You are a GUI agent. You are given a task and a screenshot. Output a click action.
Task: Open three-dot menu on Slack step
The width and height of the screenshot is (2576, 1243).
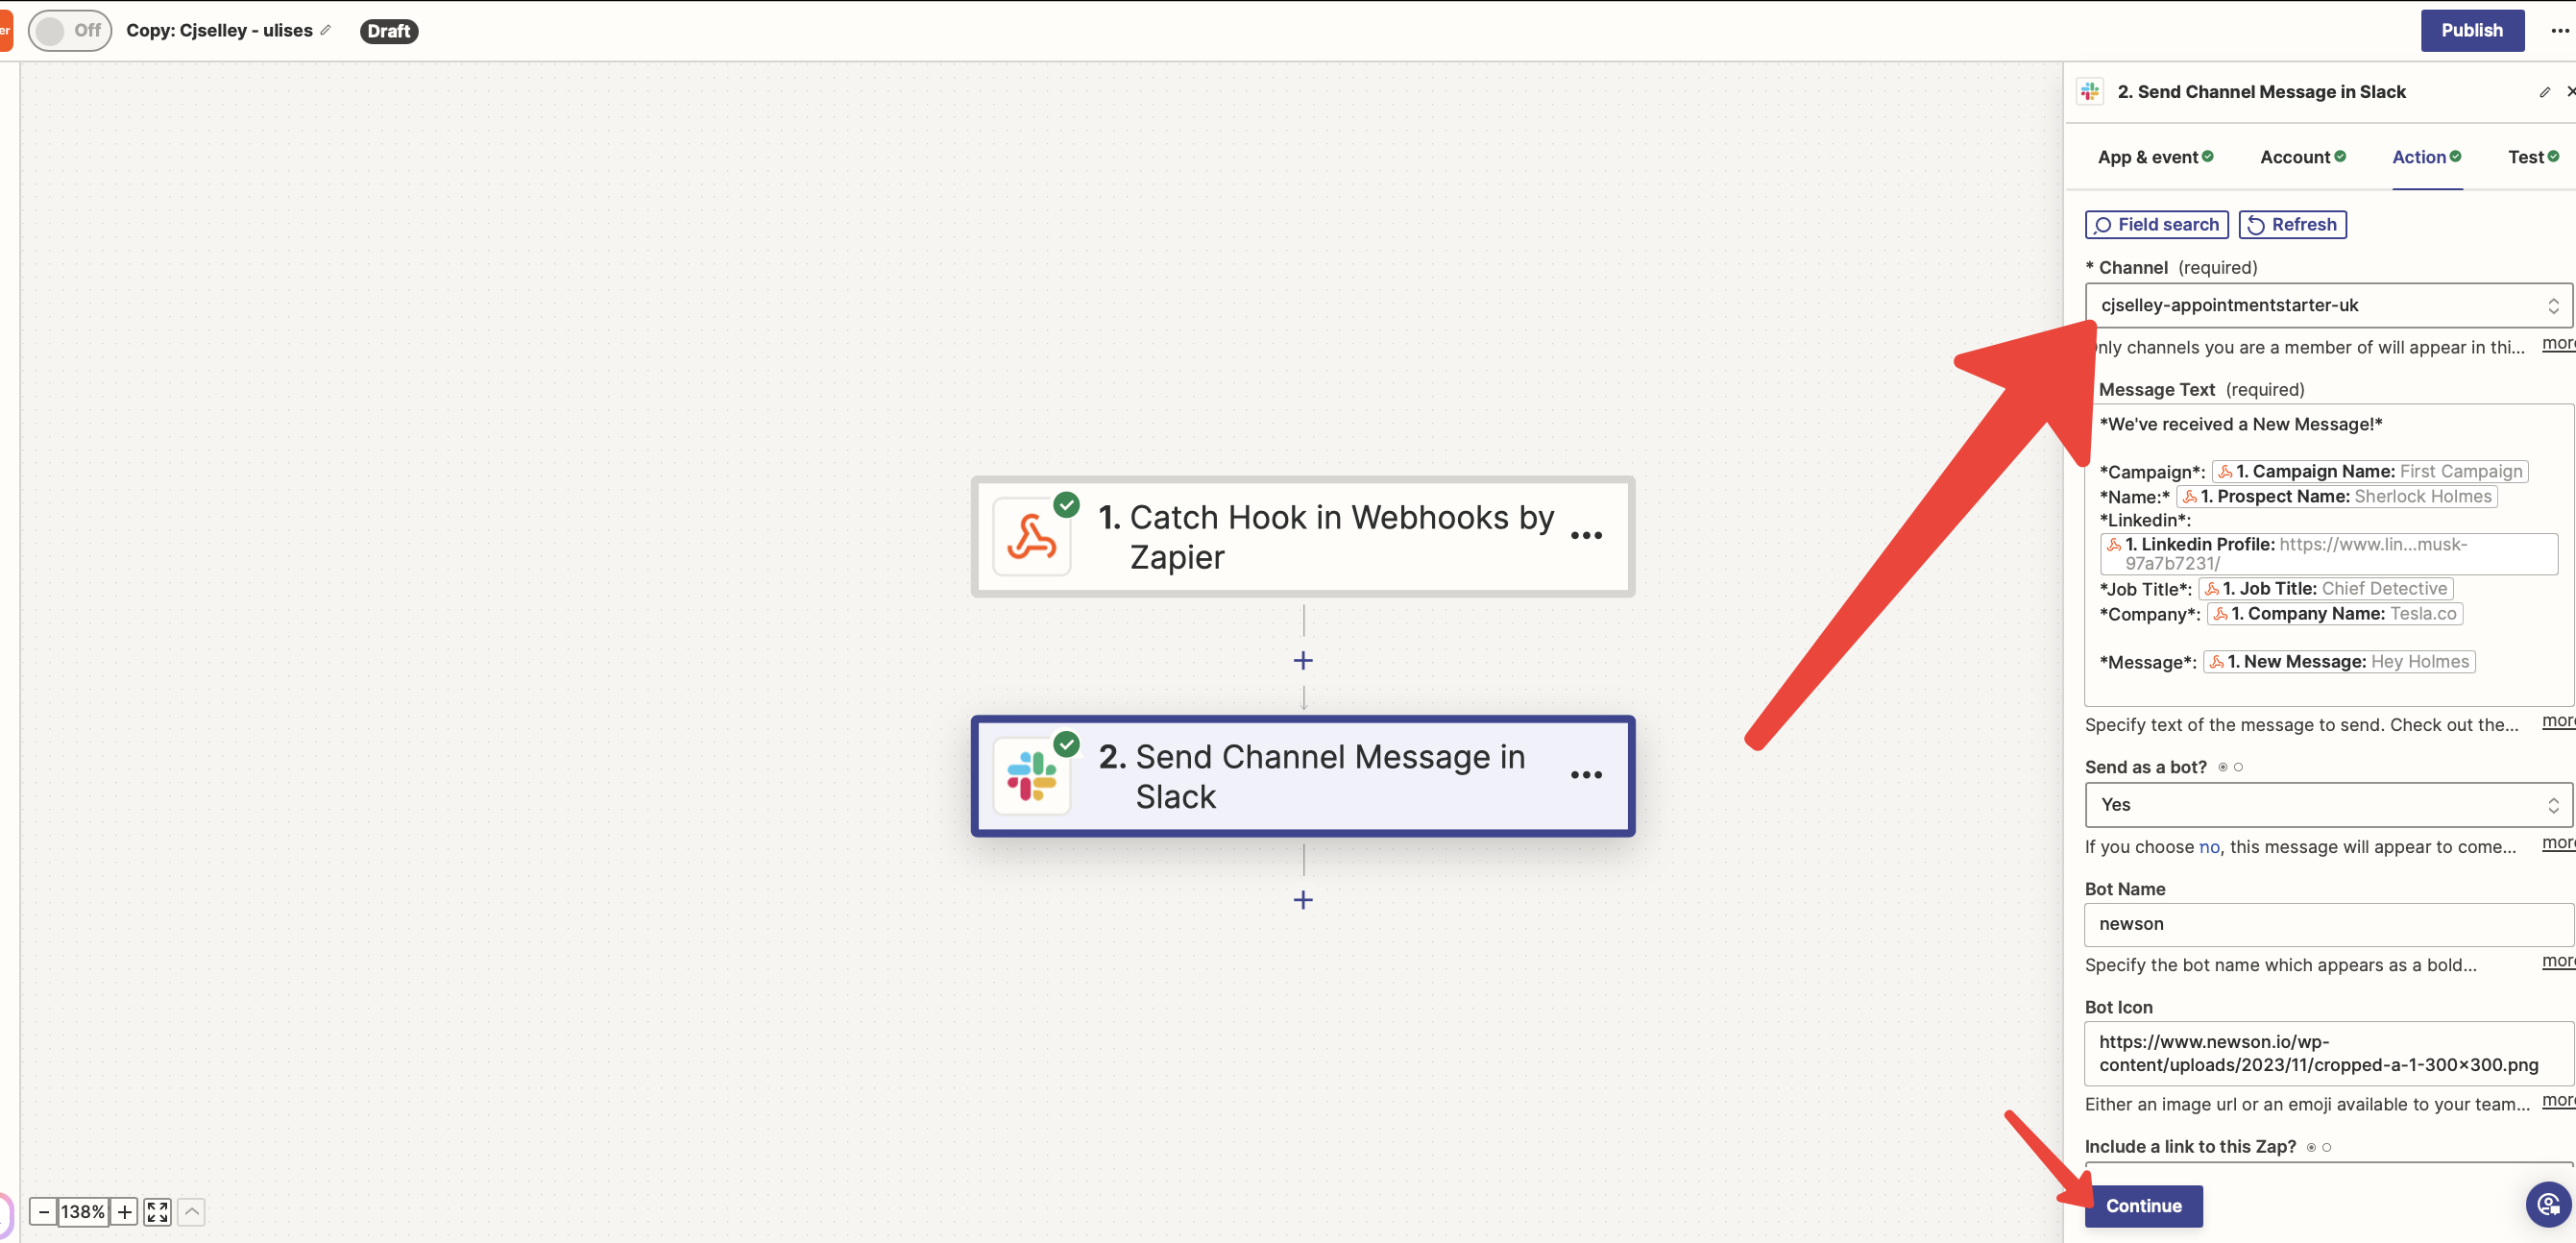click(1586, 775)
